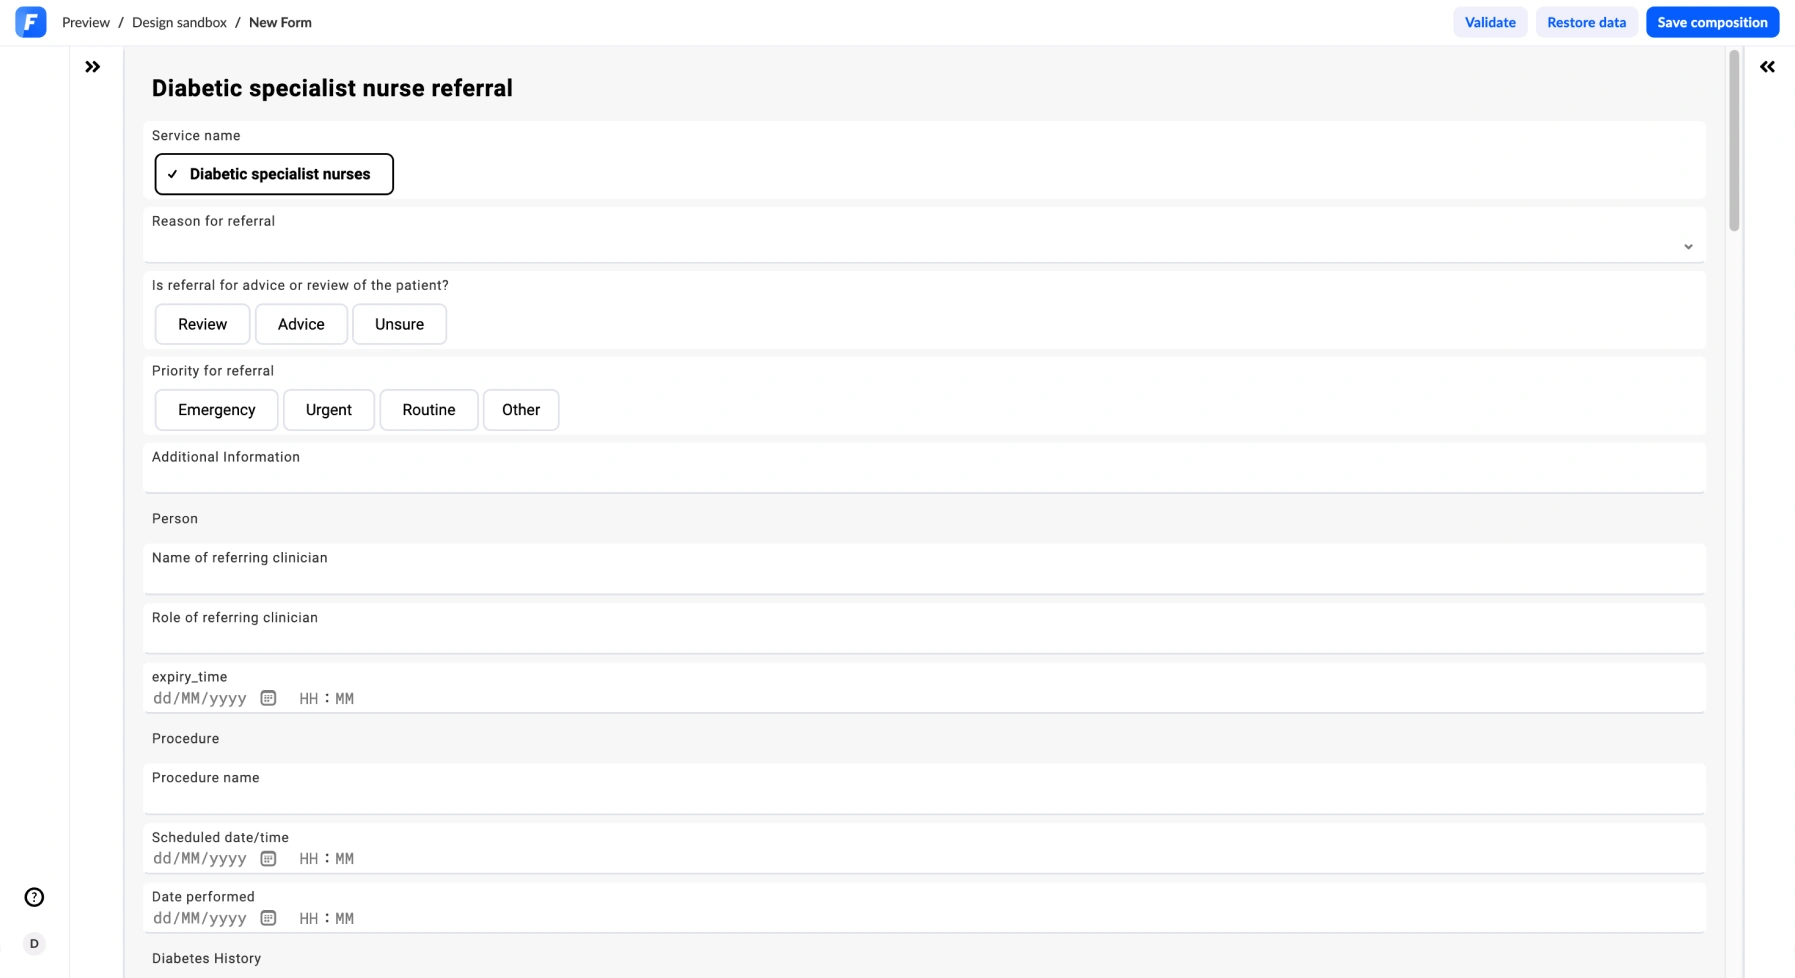Open Reason for referral dropdown
The width and height of the screenshot is (1795, 978).
tap(1687, 246)
